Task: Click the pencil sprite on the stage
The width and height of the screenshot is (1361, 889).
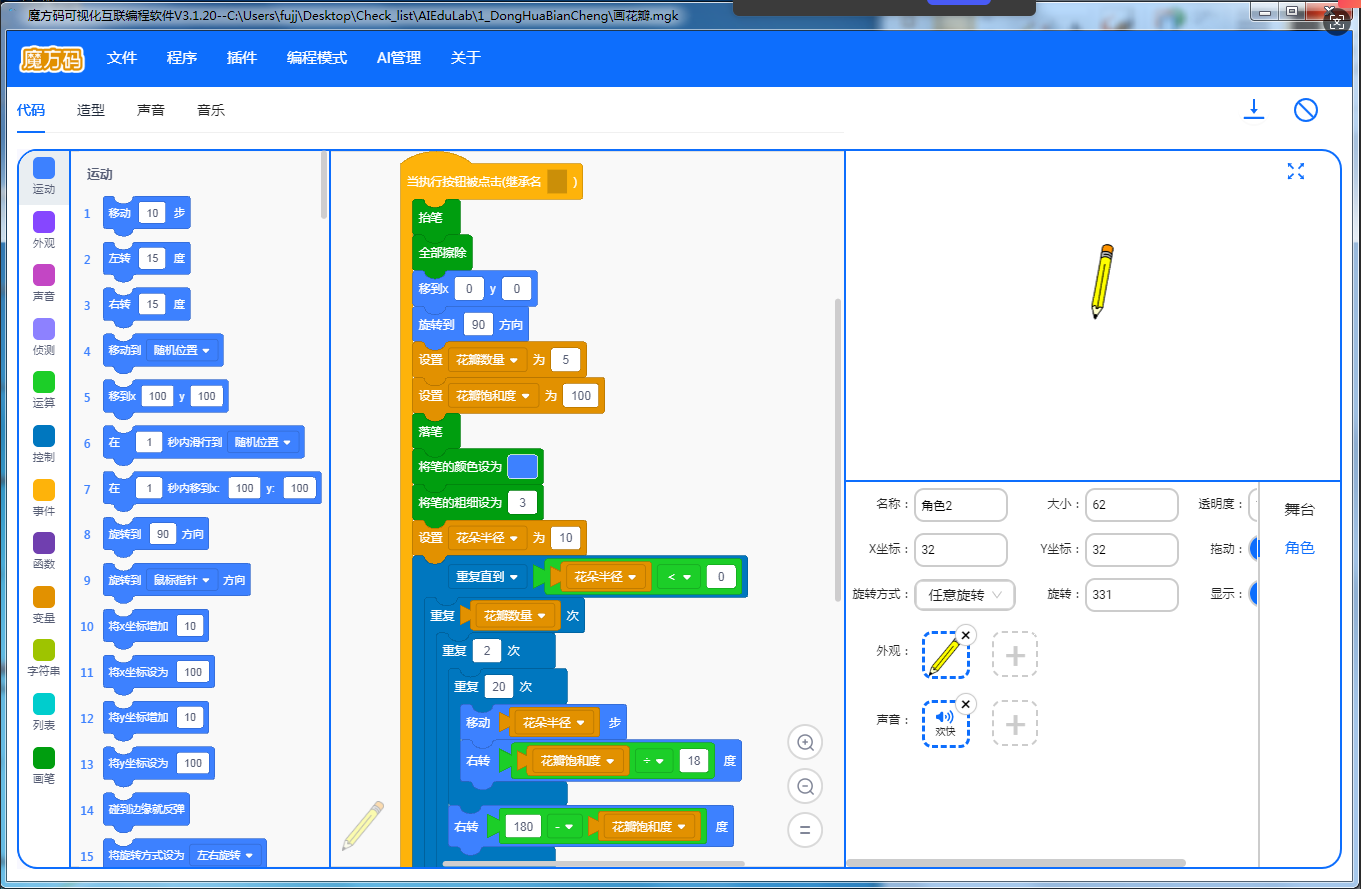Action: [1101, 282]
